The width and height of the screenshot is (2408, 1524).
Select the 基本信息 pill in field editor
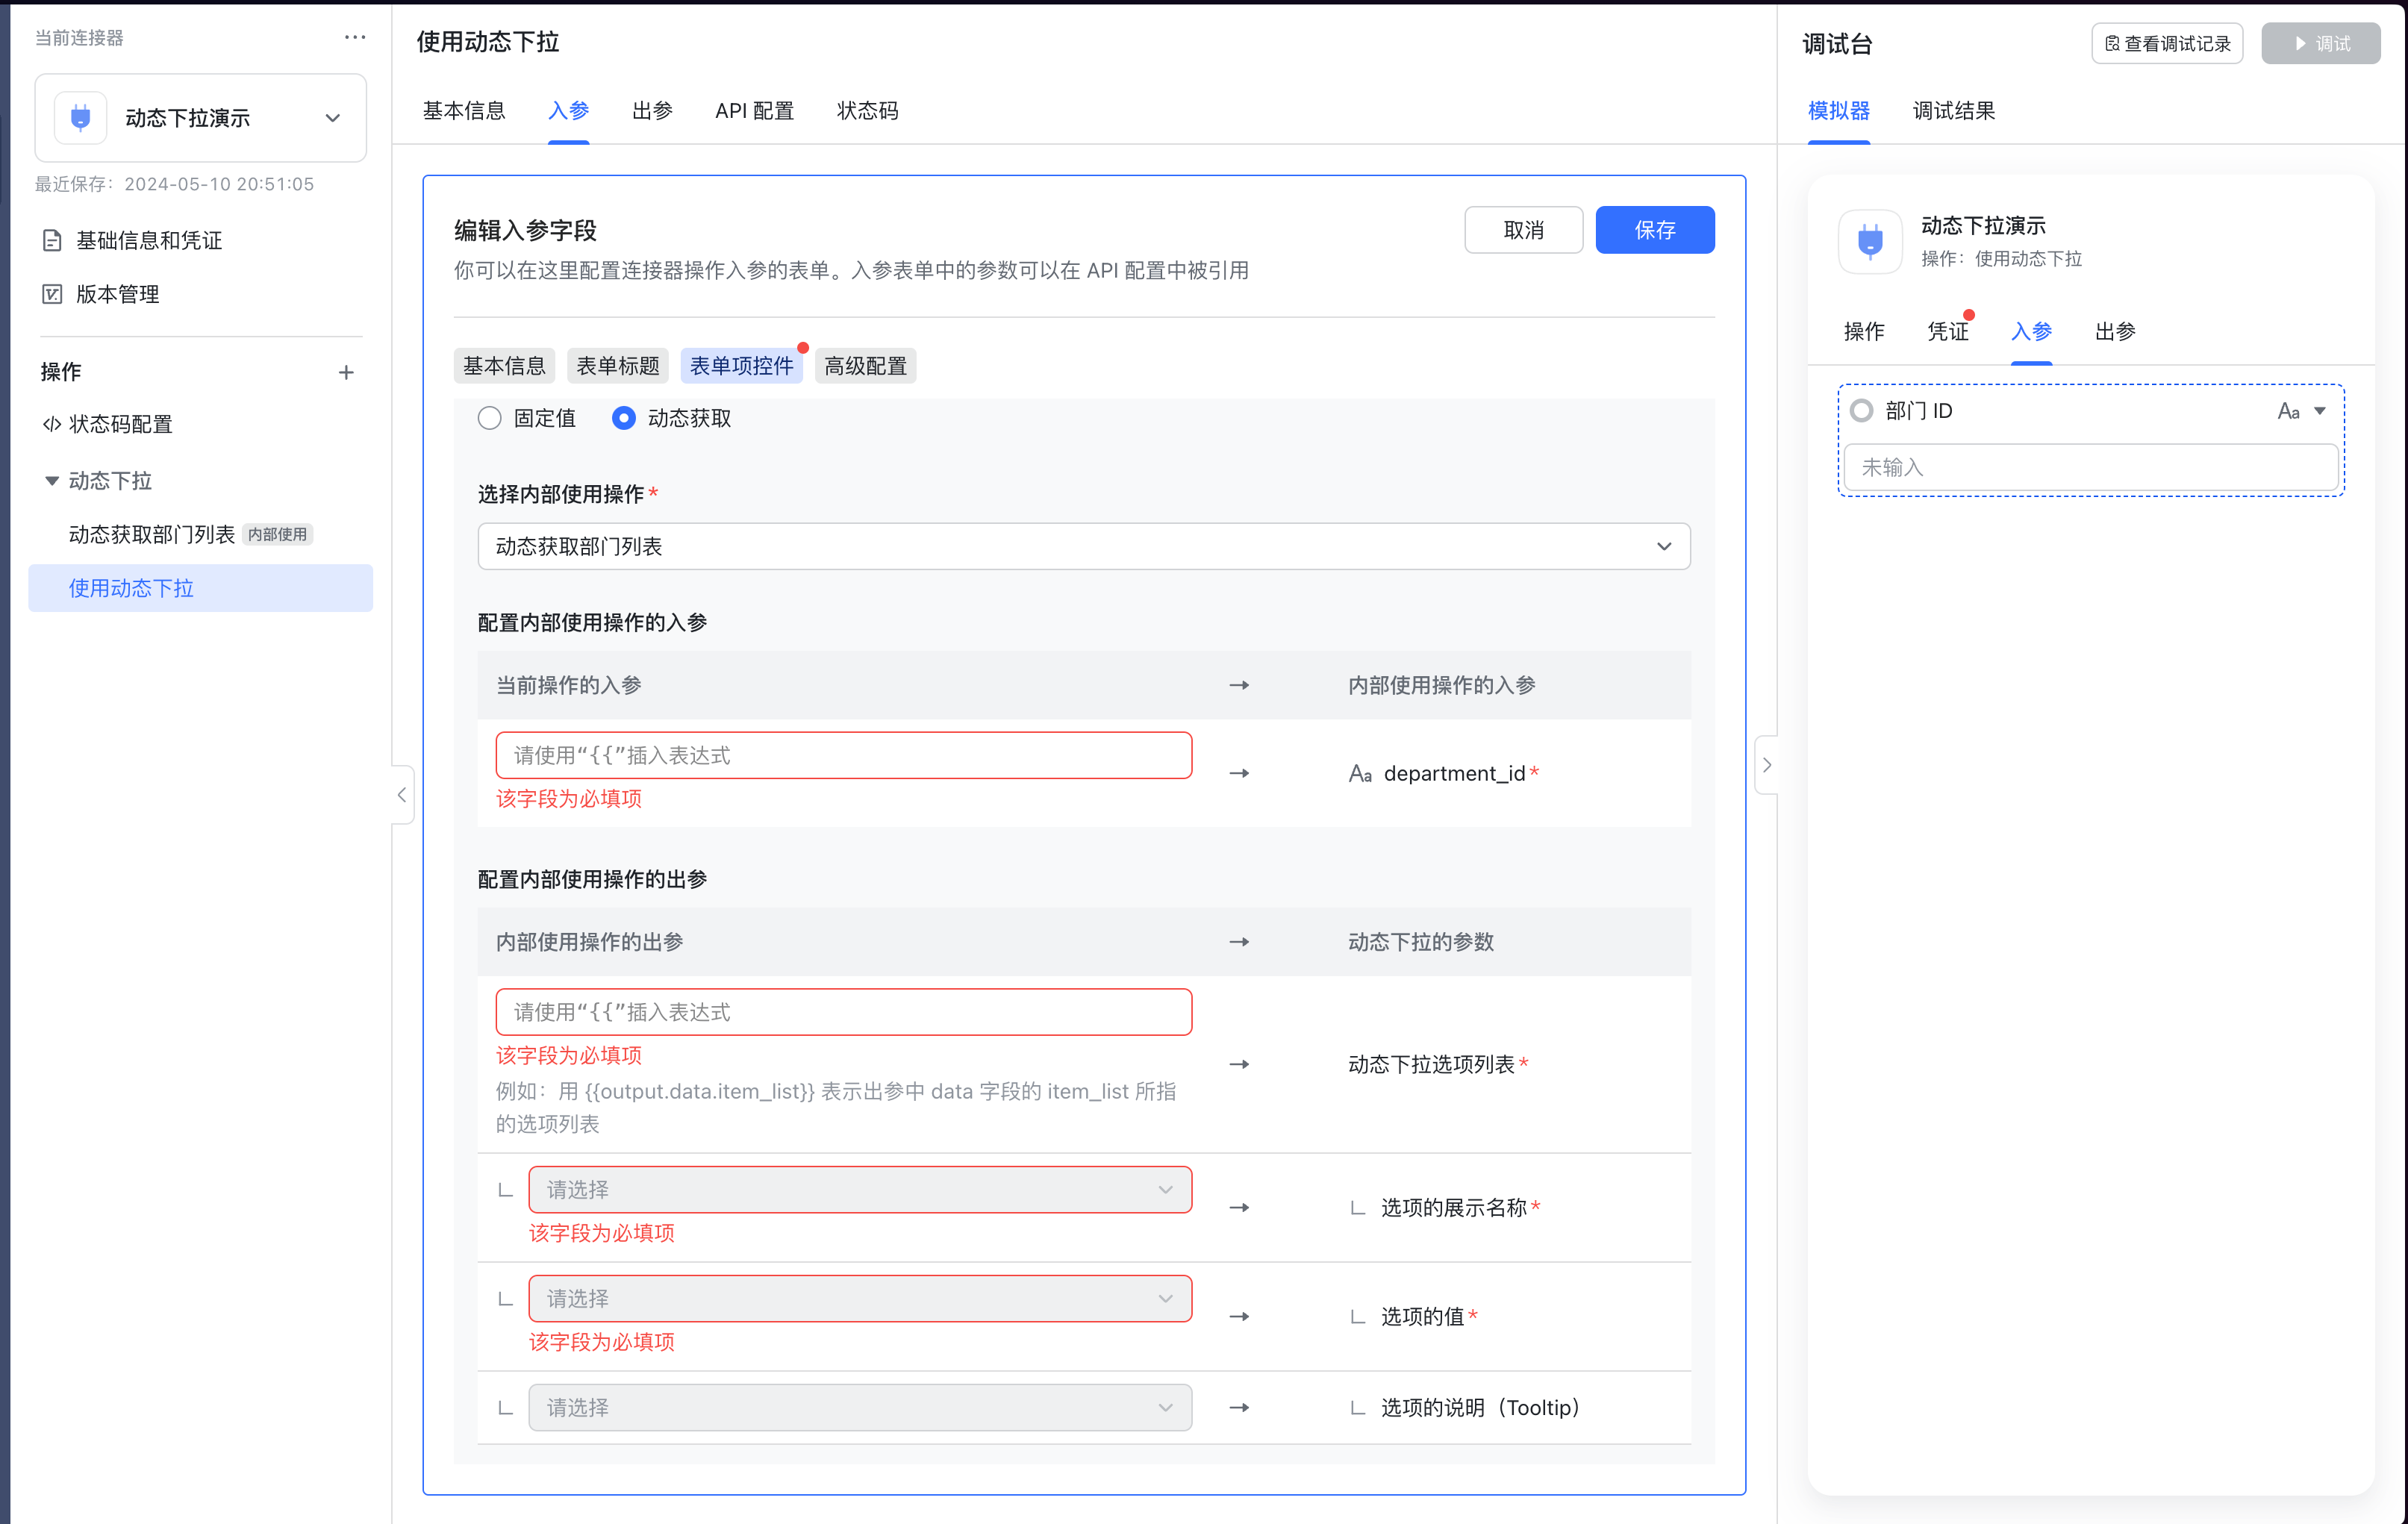tap(504, 366)
